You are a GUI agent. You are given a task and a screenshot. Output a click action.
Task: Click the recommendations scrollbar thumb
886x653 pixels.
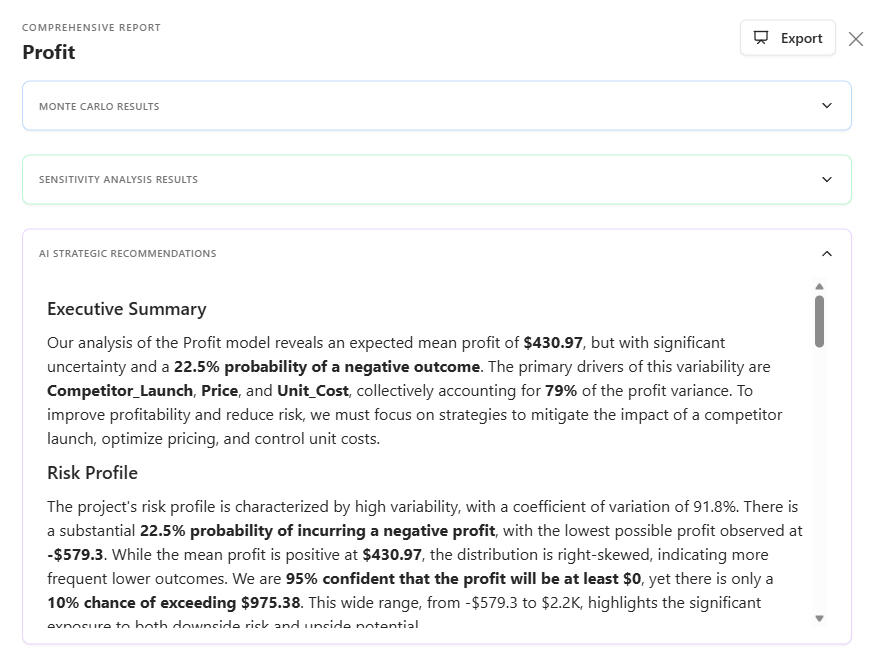pos(820,321)
